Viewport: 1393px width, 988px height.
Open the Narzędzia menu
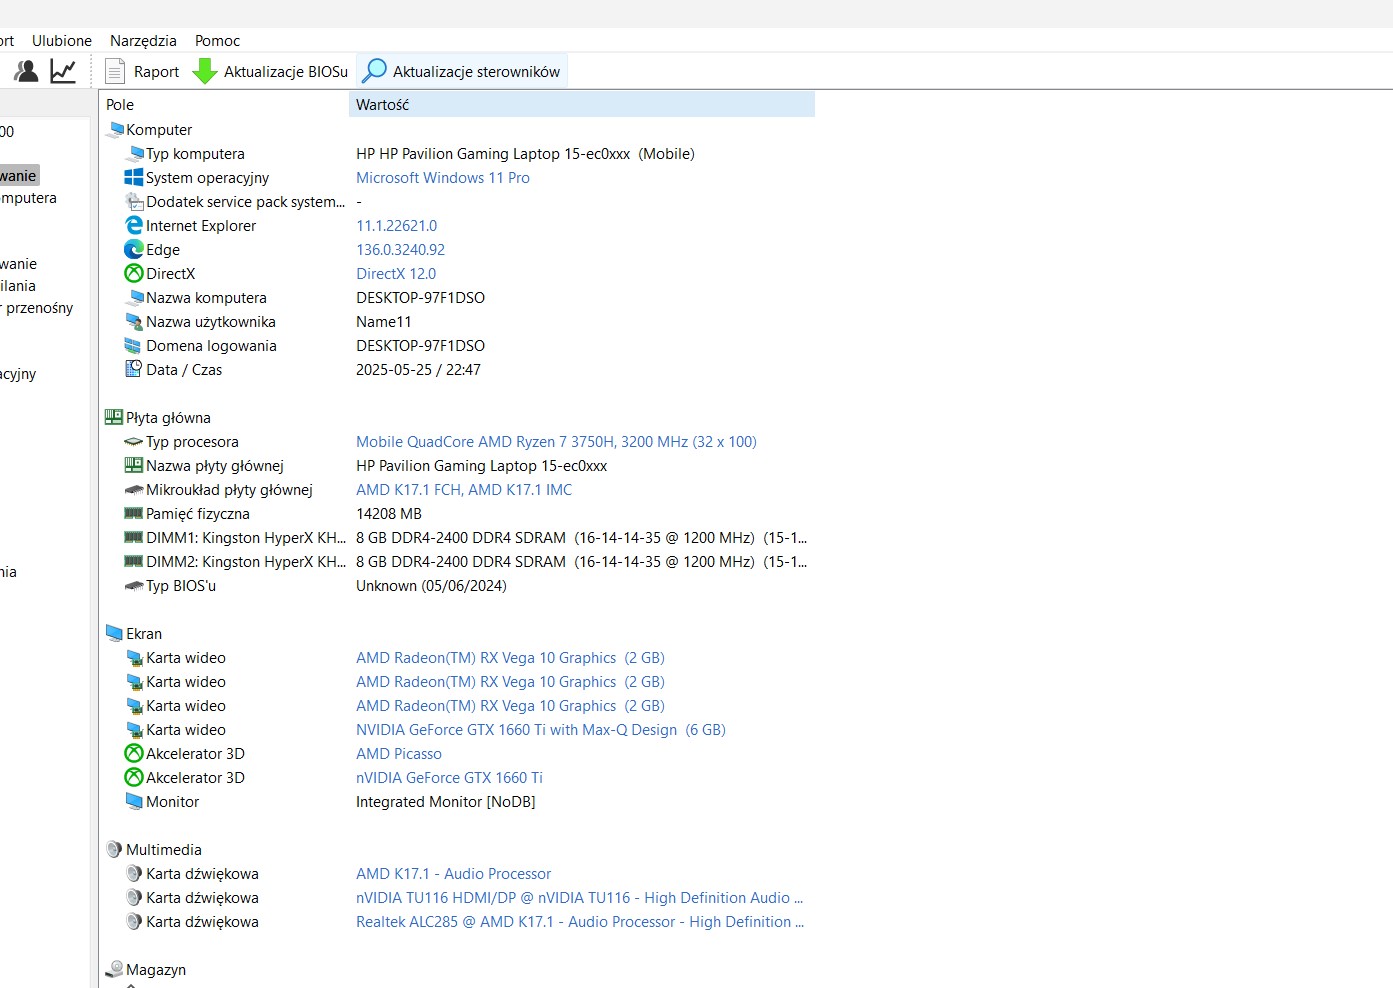[x=143, y=41]
